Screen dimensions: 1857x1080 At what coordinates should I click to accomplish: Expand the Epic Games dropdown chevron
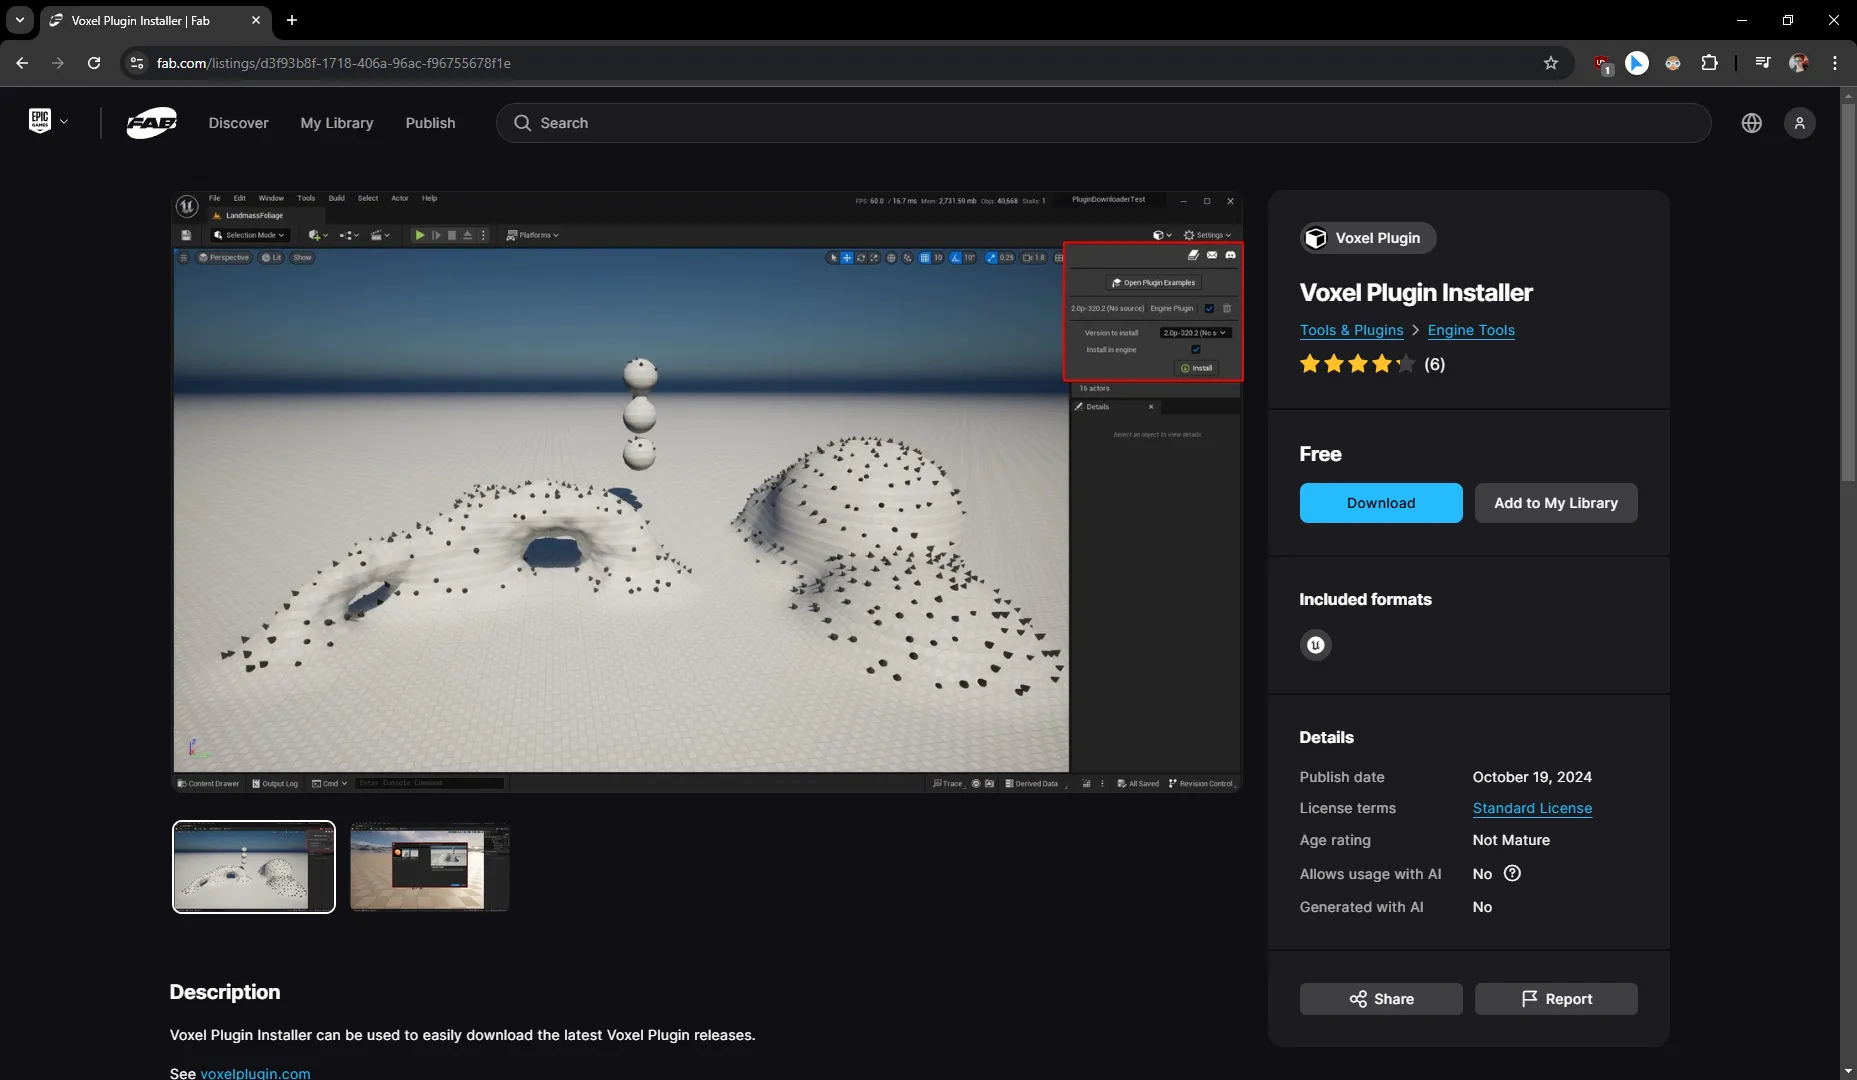[62, 120]
